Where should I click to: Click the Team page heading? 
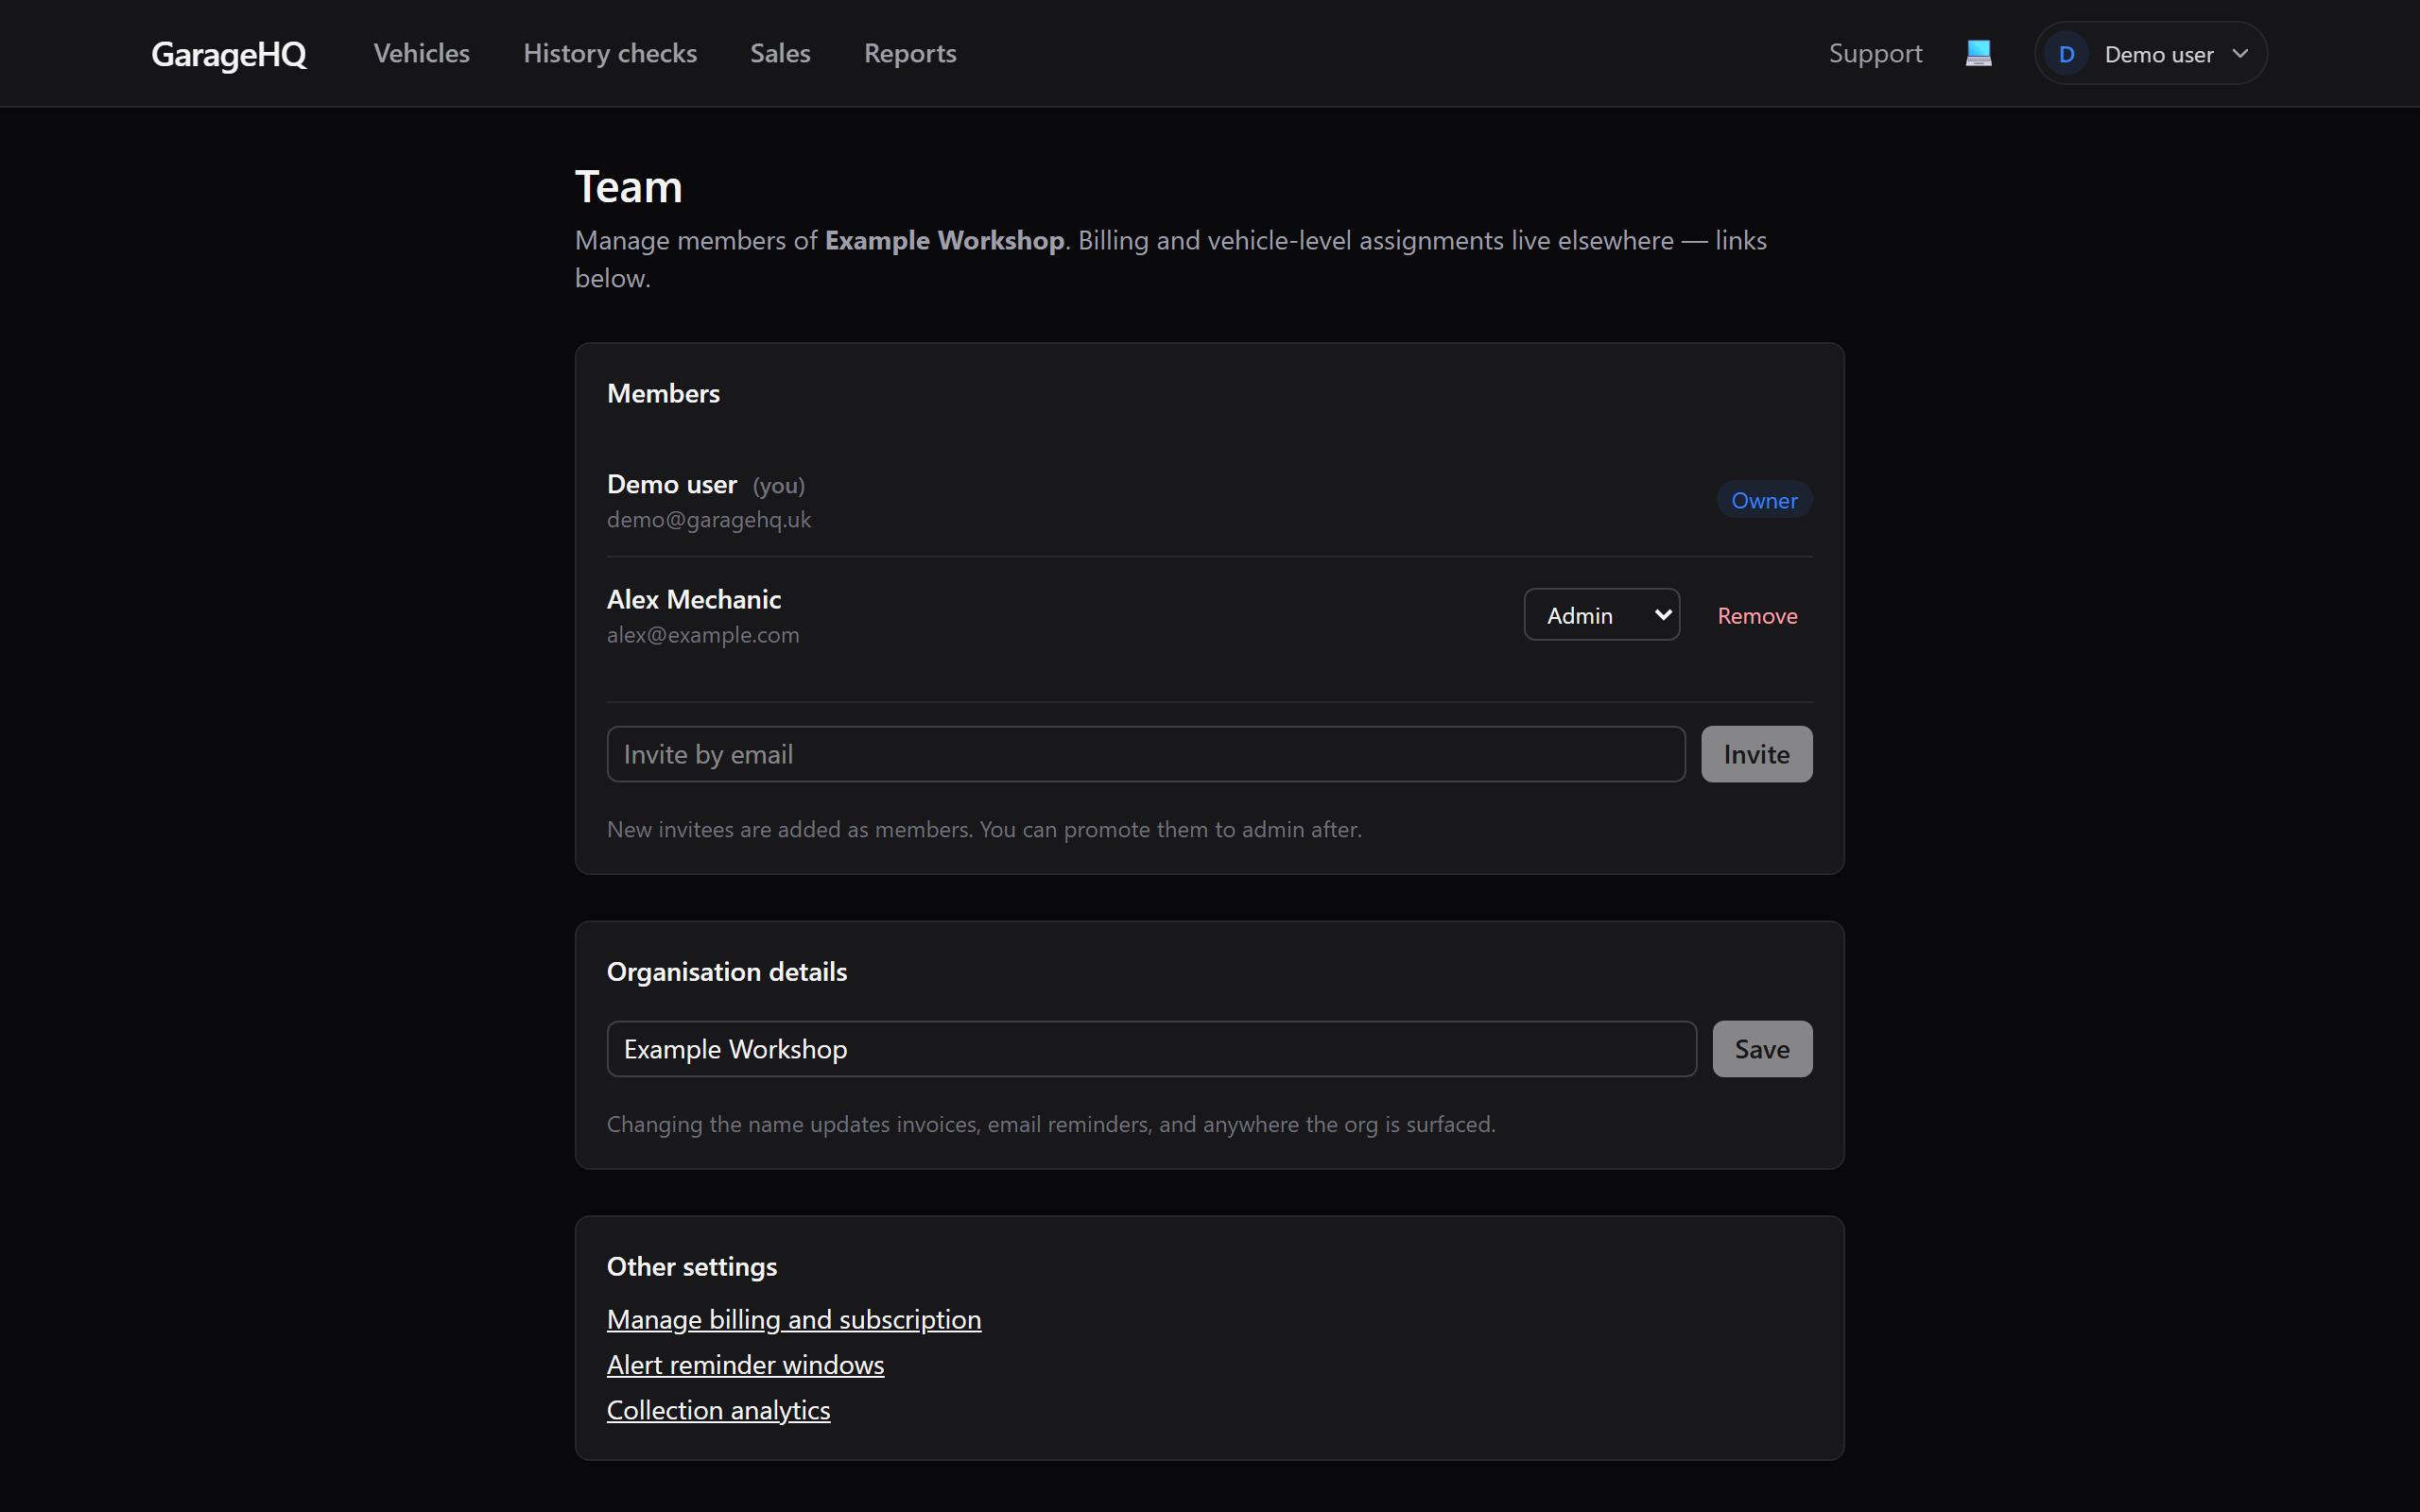tap(629, 187)
